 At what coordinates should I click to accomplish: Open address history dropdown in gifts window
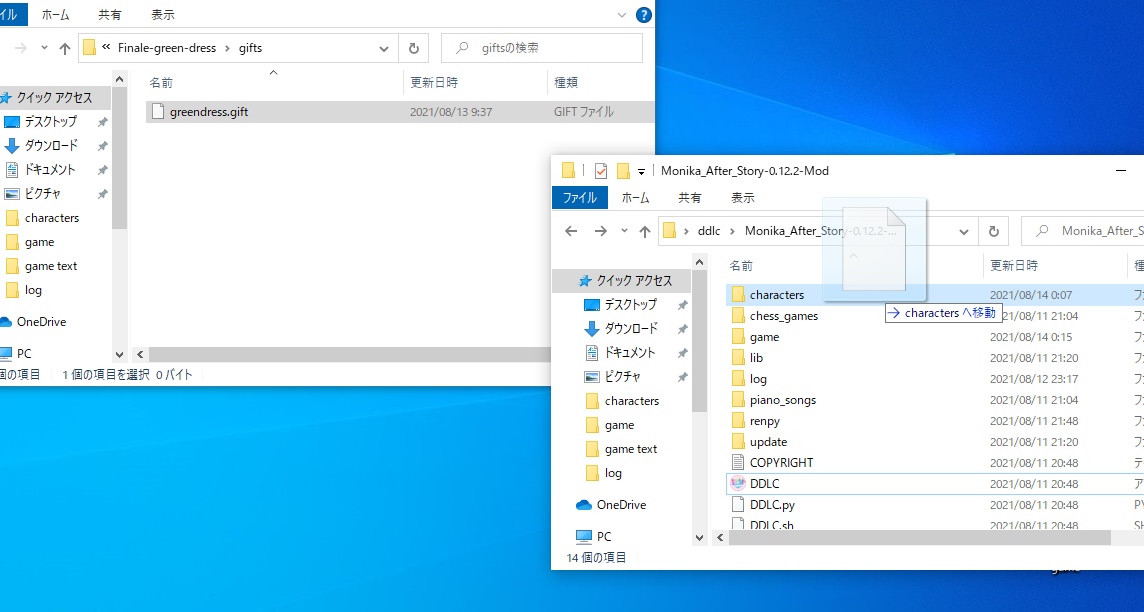tap(385, 48)
